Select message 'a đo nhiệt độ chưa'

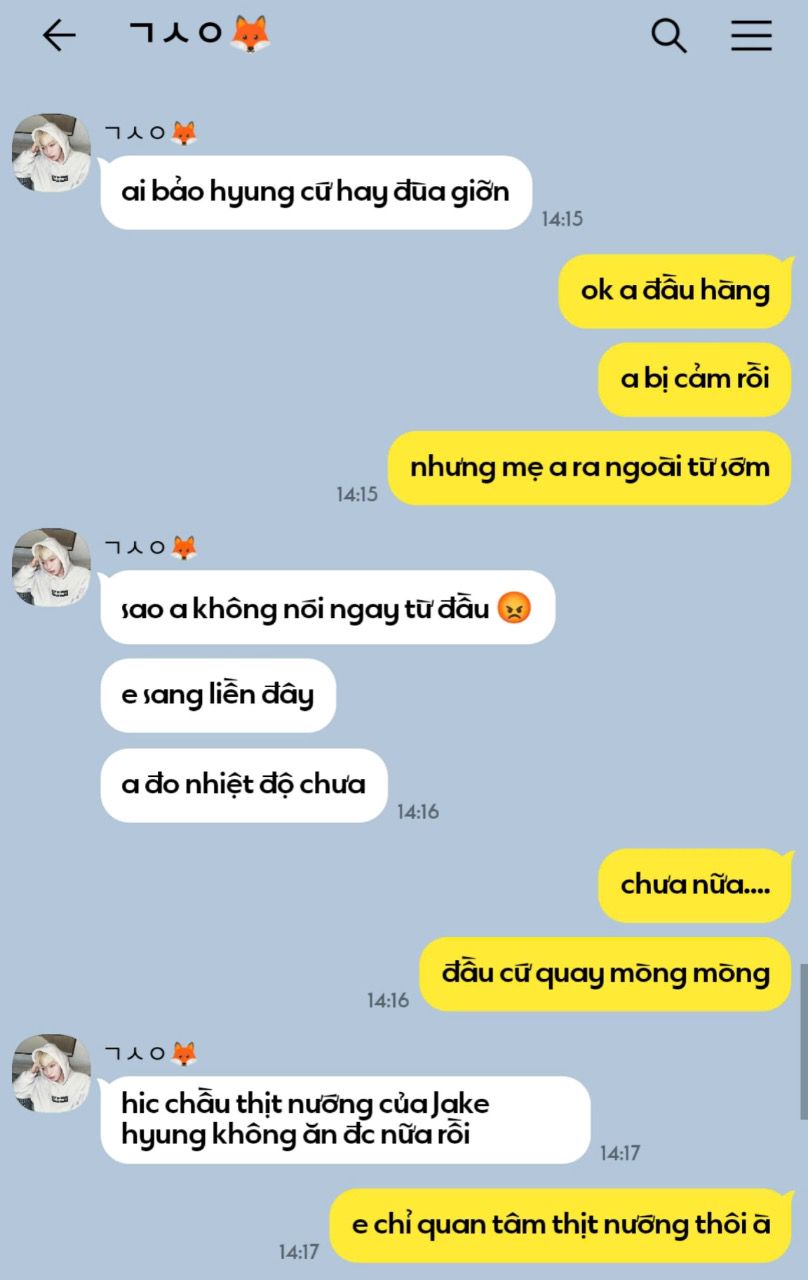point(244,785)
